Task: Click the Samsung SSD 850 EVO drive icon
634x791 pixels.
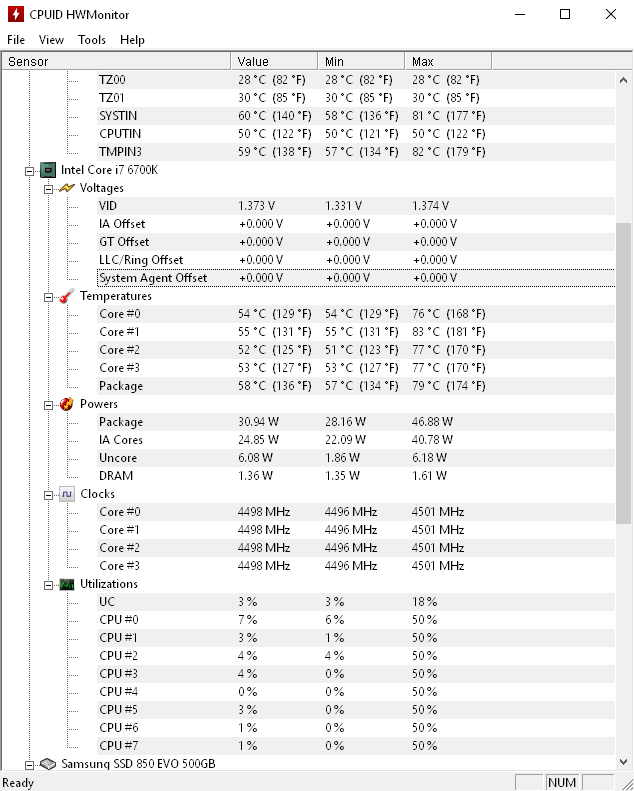Action: [x=48, y=764]
